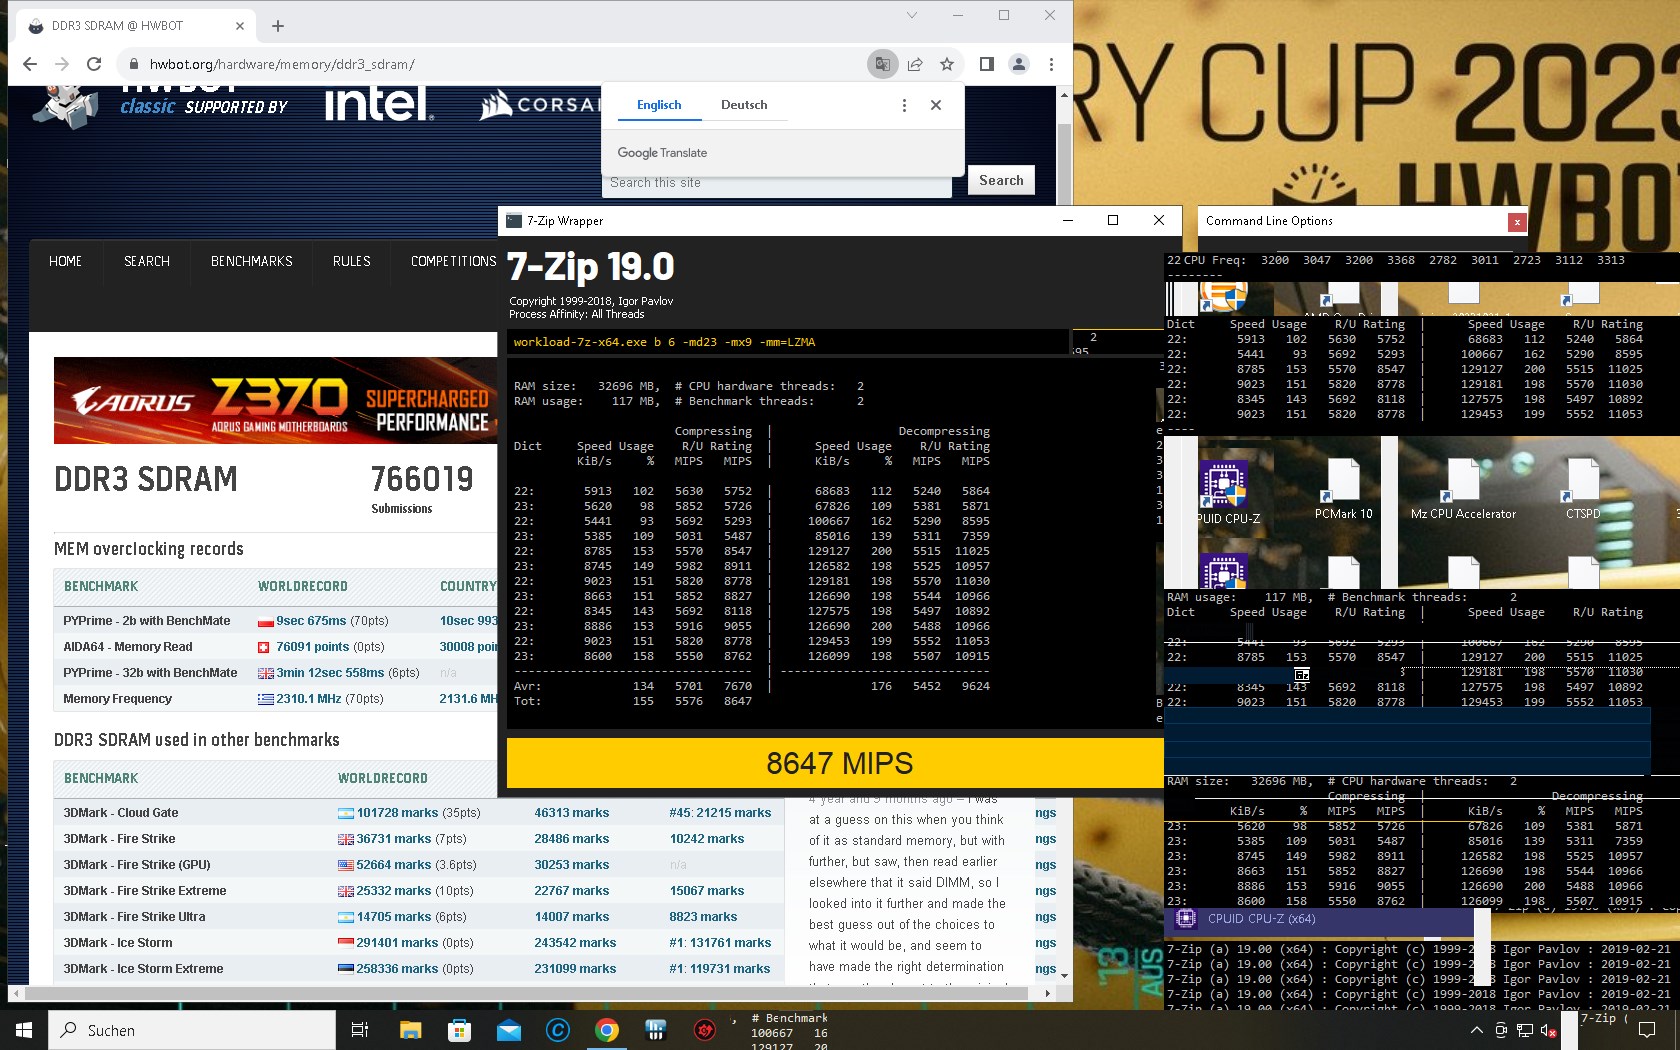Image resolution: width=1680 pixels, height=1050 pixels.
Task: Click the HWBOT mascot logo
Action: click(x=66, y=106)
